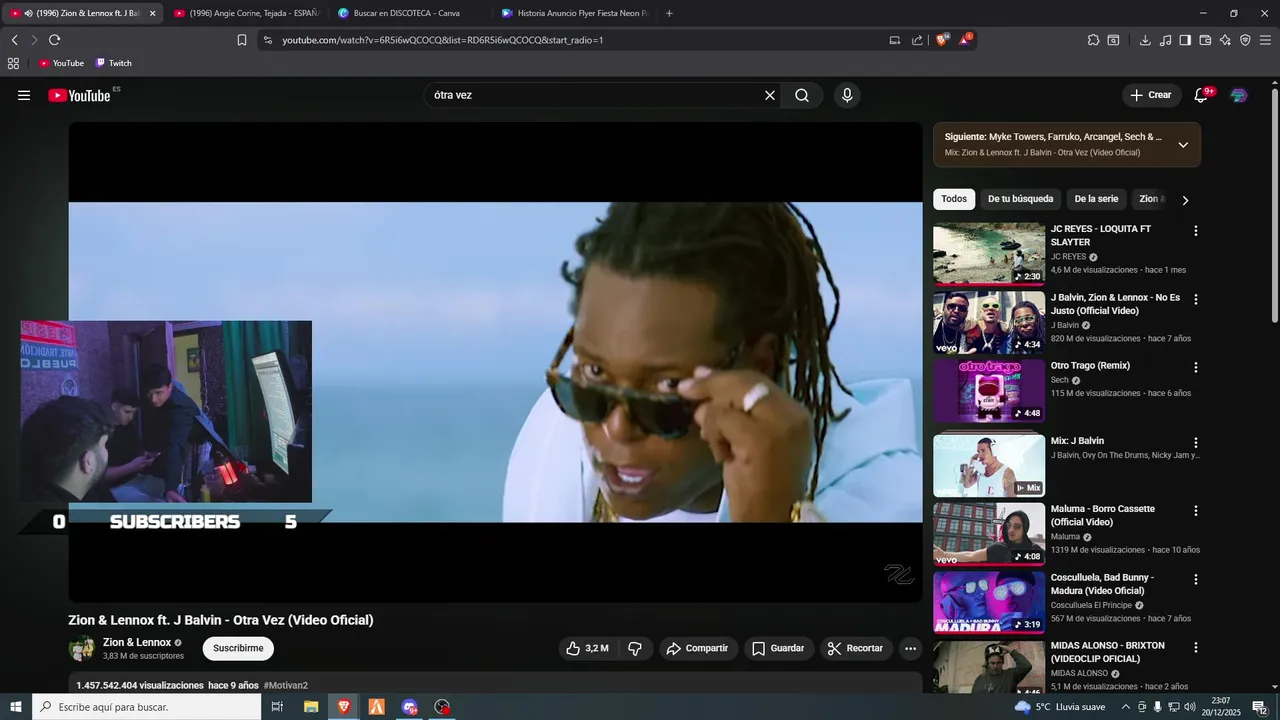Open options menu for Borro Cassette
Screen dimensions: 1280x720
(x=1195, y=511)
